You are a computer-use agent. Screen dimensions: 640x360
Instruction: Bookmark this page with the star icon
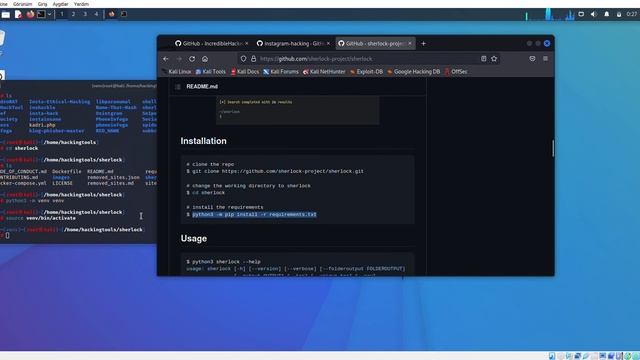click(x=494, y=59)
